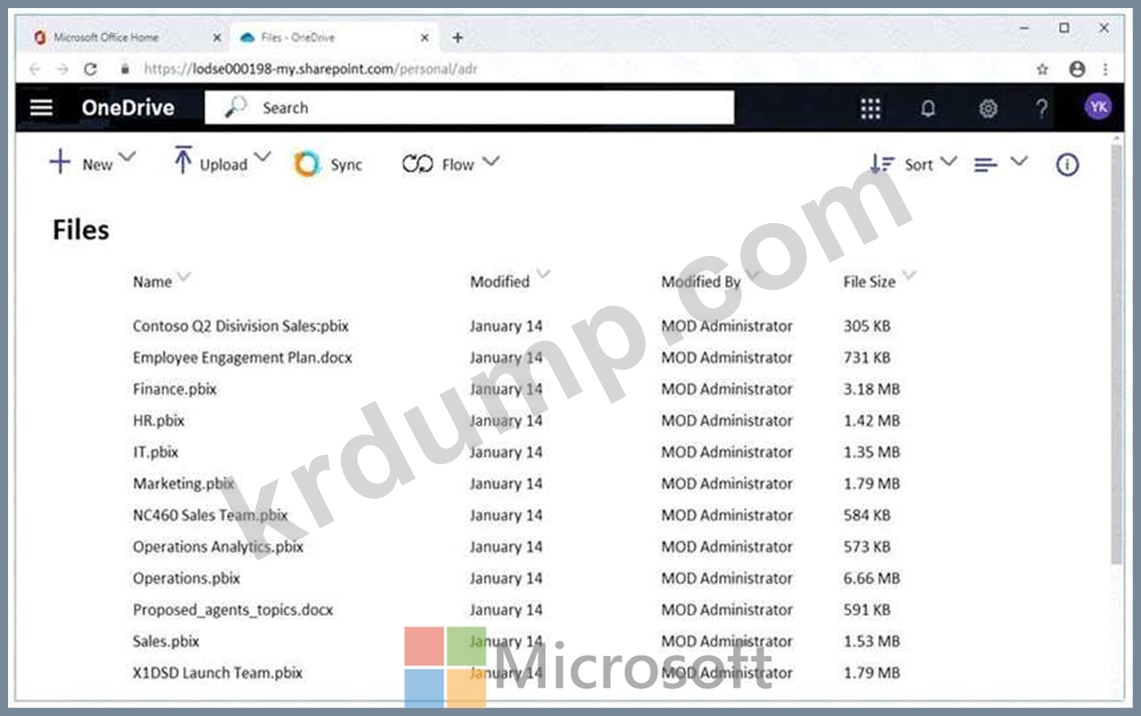The height and width of the screenshot is (716, 1141).
Task: Click January 14 in the IT.pbix row
Action: tap(506, 452)
